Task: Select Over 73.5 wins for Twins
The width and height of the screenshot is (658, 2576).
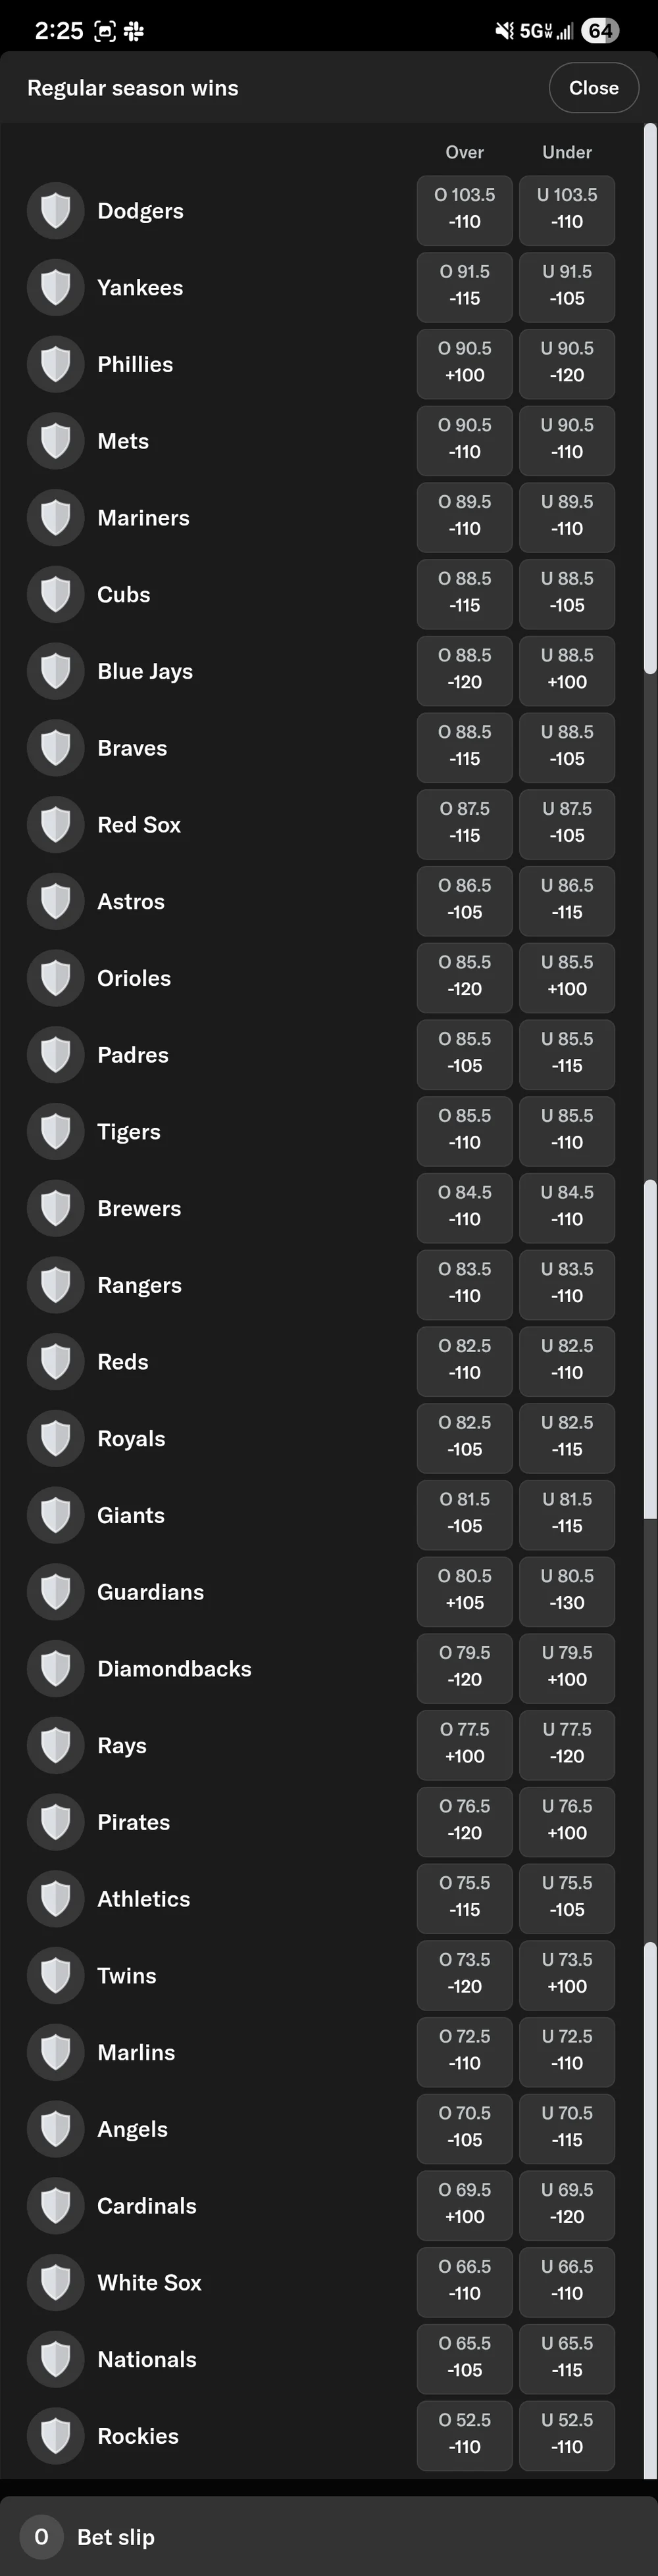Action: [x=464, y=1975]
